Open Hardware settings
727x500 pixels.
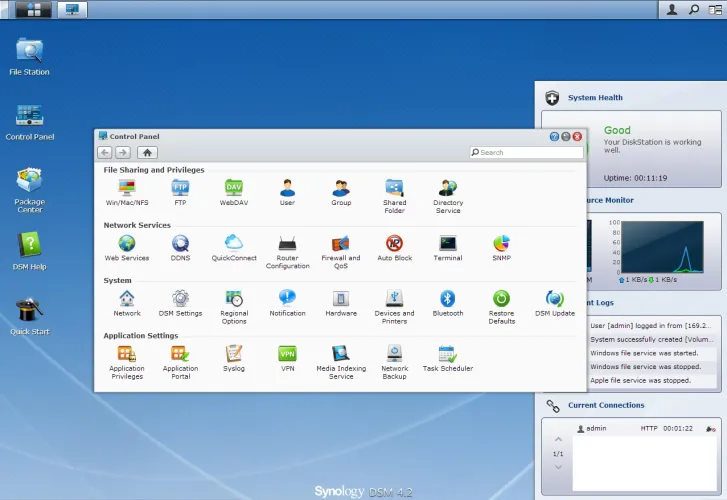(x=341, y=303)
